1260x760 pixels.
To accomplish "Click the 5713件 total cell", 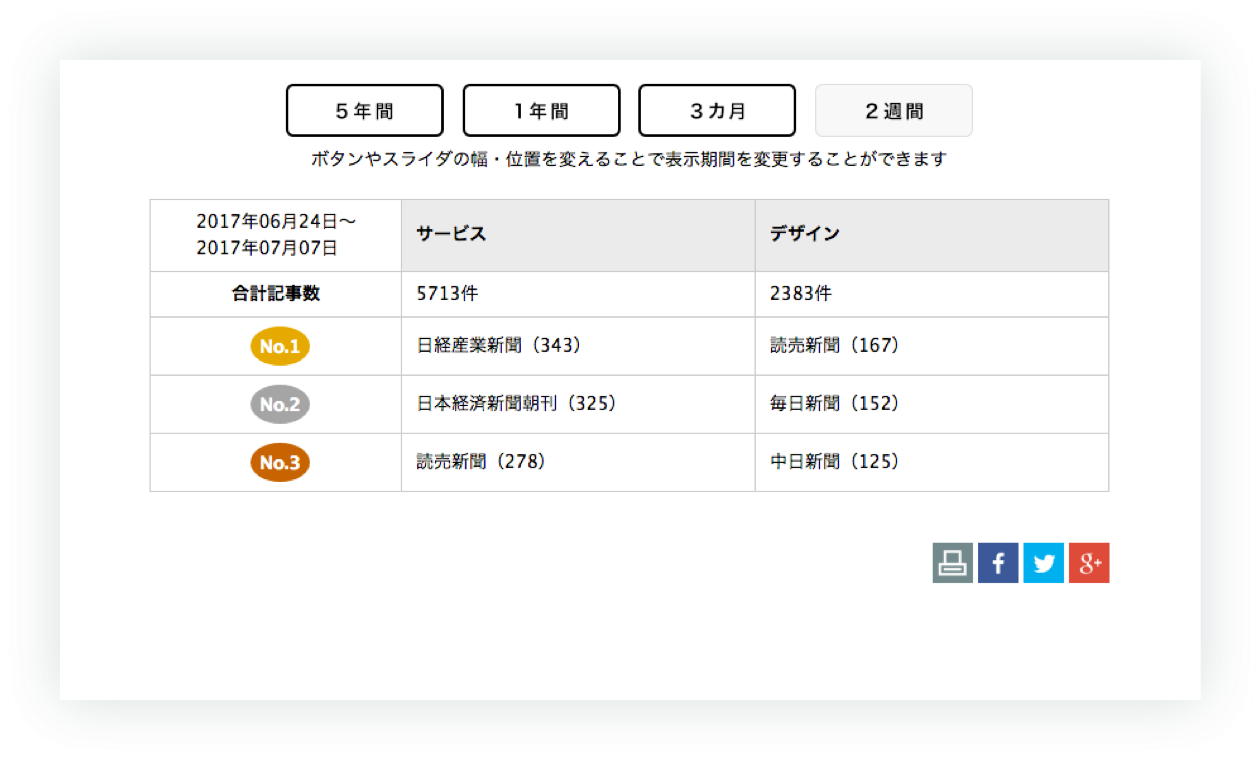I will 578,294.
